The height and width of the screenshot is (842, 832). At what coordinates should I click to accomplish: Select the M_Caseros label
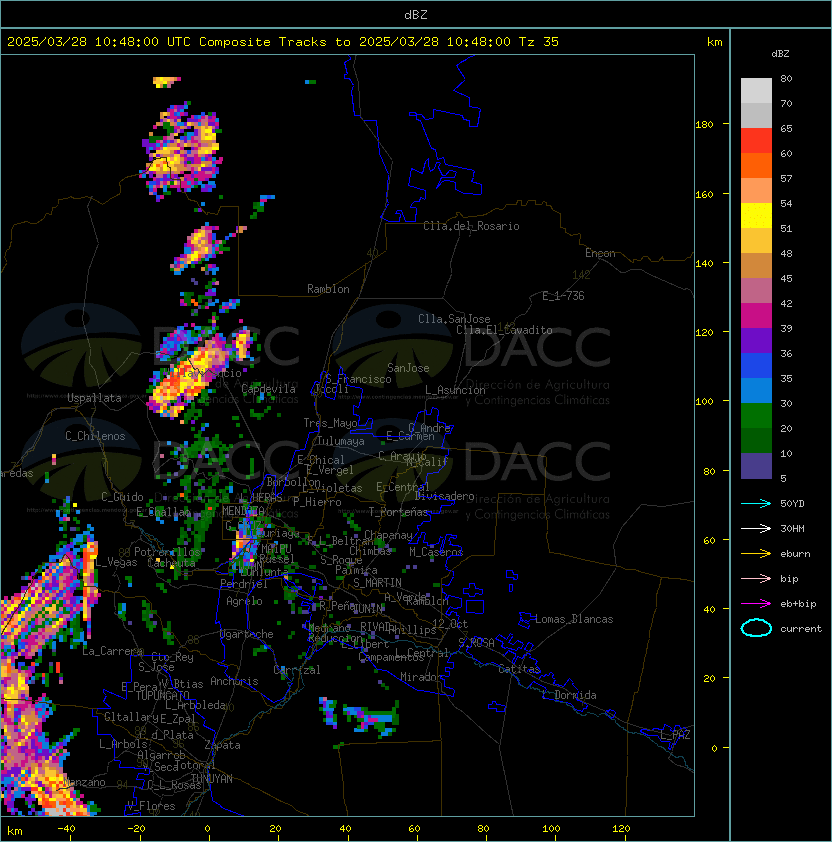[436, 552]
